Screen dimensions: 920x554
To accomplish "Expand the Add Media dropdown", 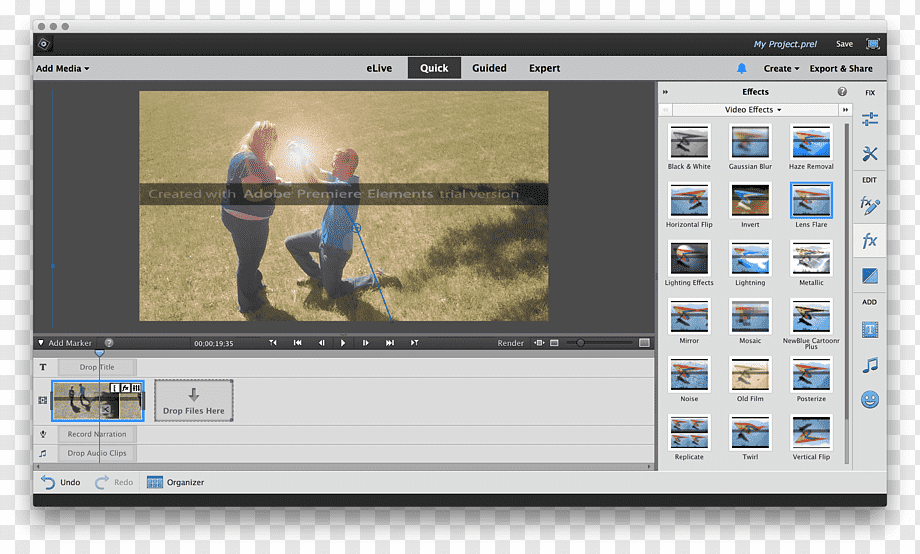I will click(62, 69).
